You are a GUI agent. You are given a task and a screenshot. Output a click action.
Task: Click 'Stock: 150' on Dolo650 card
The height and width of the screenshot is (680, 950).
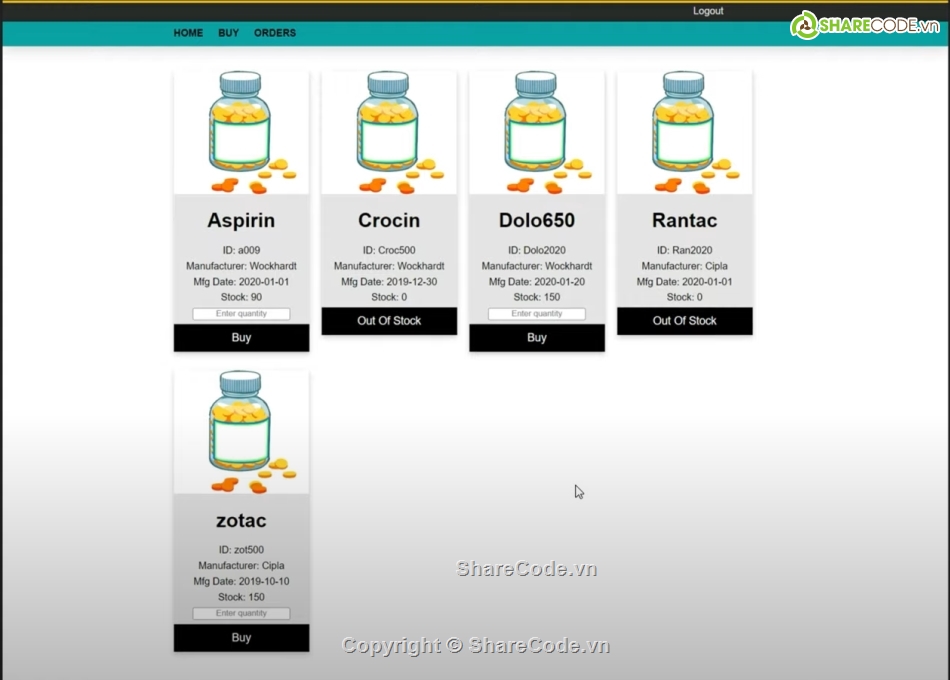(x=537, y=297)
